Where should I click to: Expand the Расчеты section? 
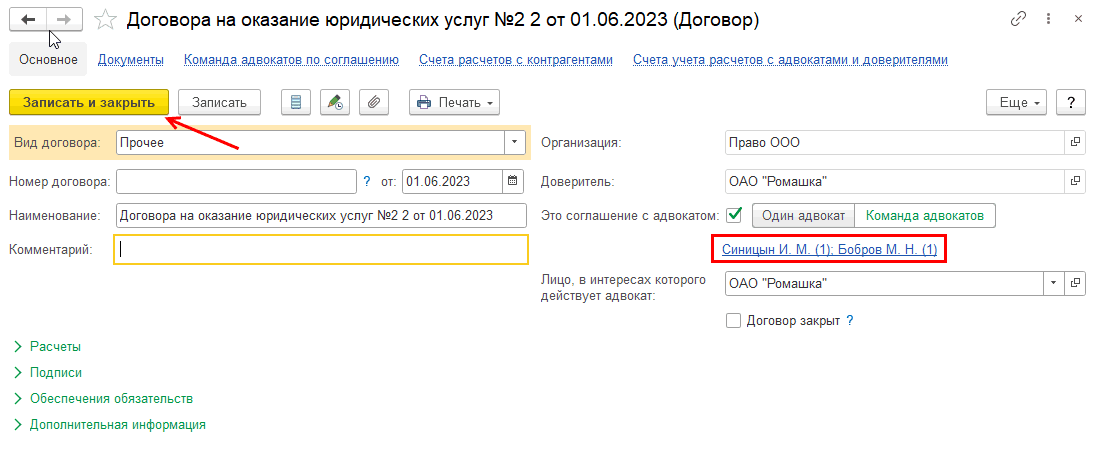click(55, 347)
